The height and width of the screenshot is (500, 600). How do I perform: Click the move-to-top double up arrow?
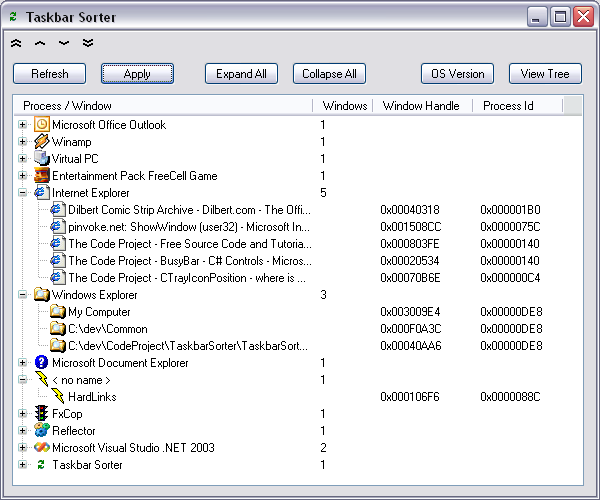[x=16, y=43]
